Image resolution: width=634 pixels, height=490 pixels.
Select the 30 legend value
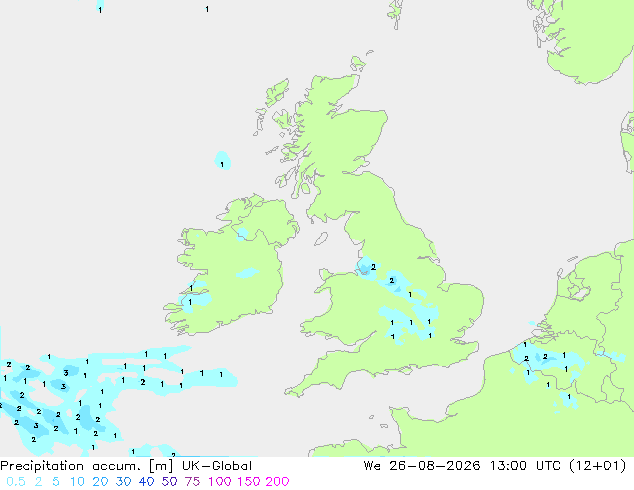[123, 482]
